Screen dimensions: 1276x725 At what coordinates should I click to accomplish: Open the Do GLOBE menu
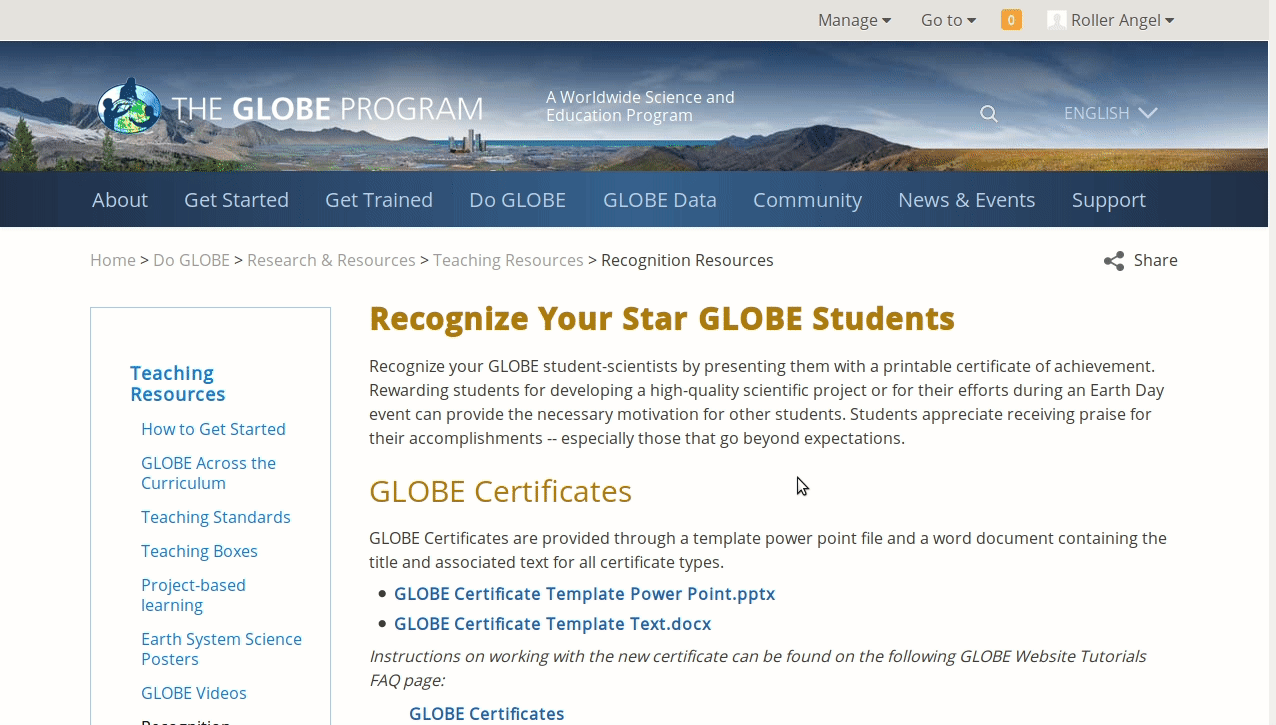click(517, 200)
